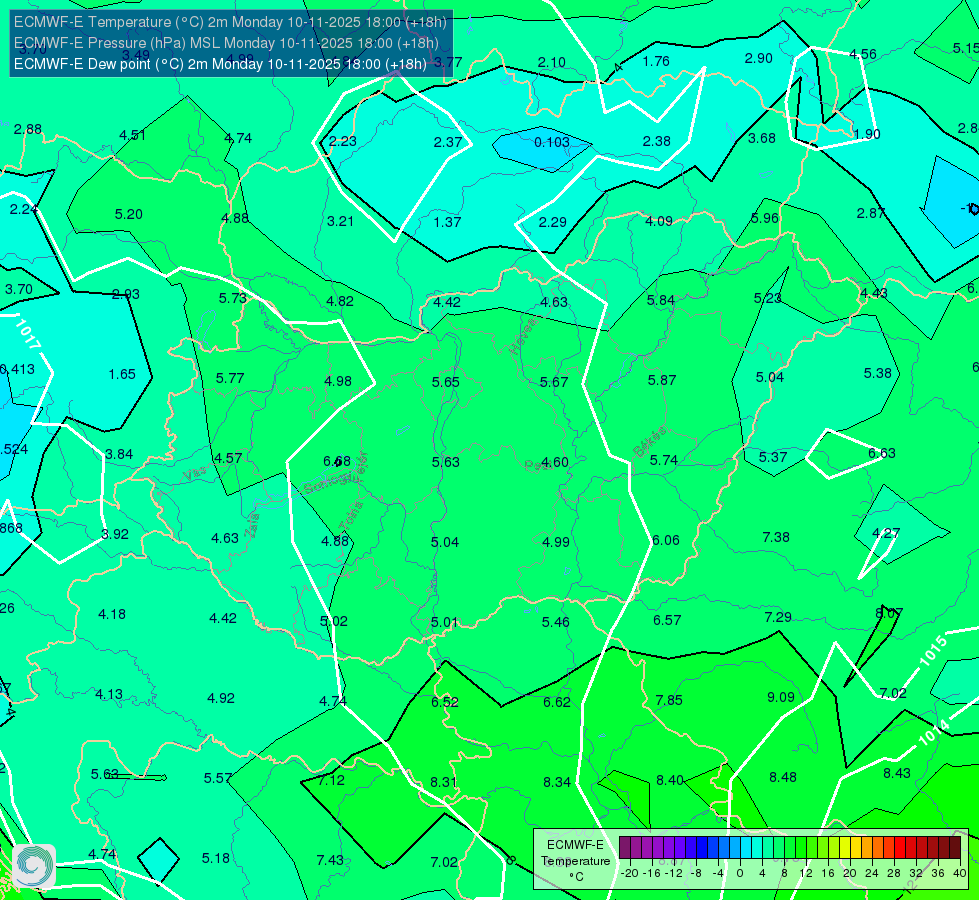The height and width of the screenshot is (900, 979).
Task: Click the Heves county label
Action: [523, 336]
